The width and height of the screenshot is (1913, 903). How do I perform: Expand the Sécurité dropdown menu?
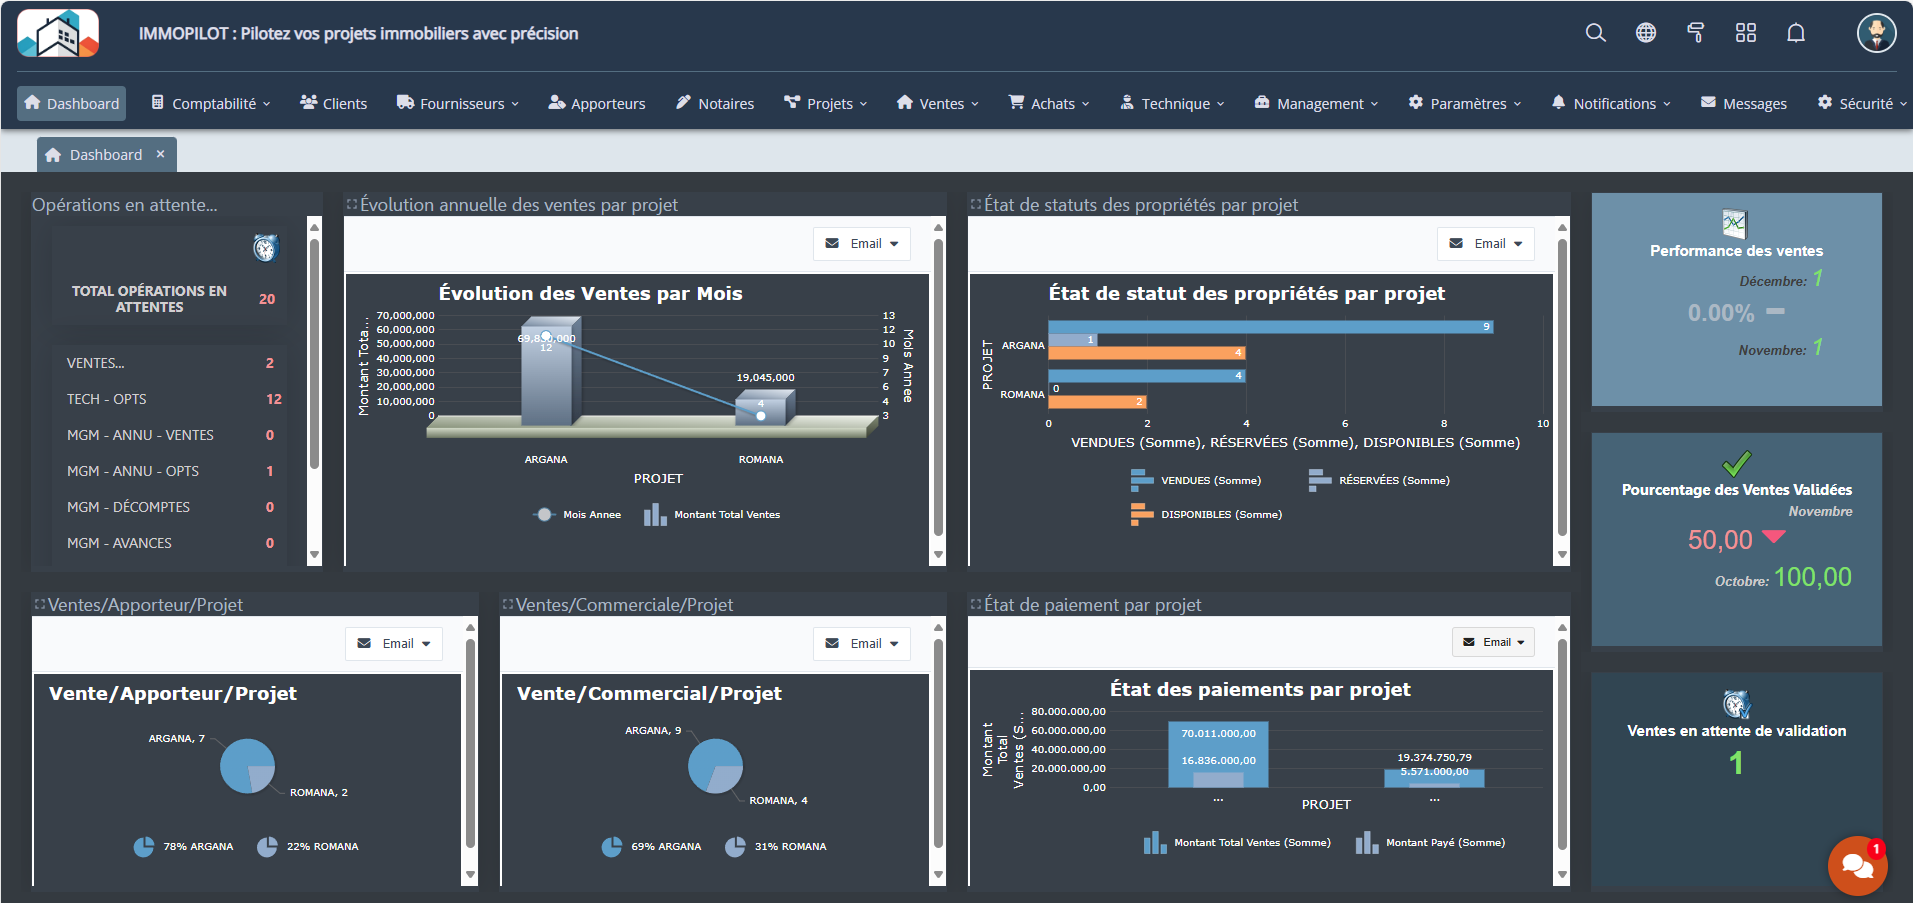click(x=1862, y=103)
